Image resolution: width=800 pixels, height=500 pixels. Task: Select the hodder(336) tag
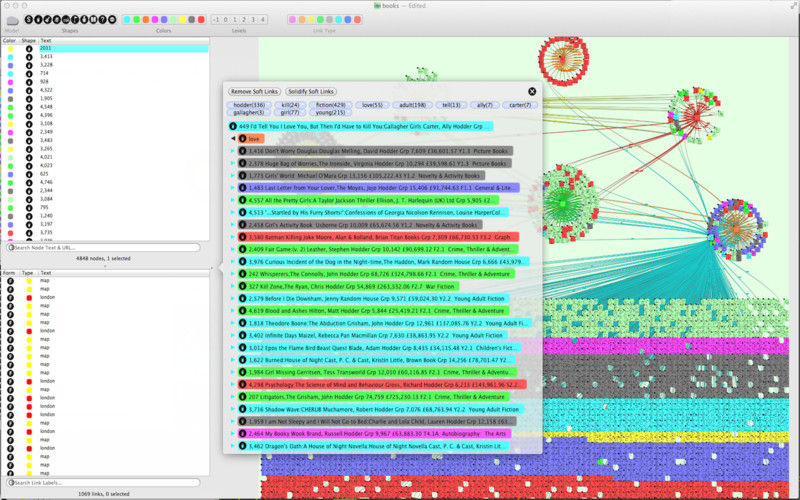coord(249,105)
